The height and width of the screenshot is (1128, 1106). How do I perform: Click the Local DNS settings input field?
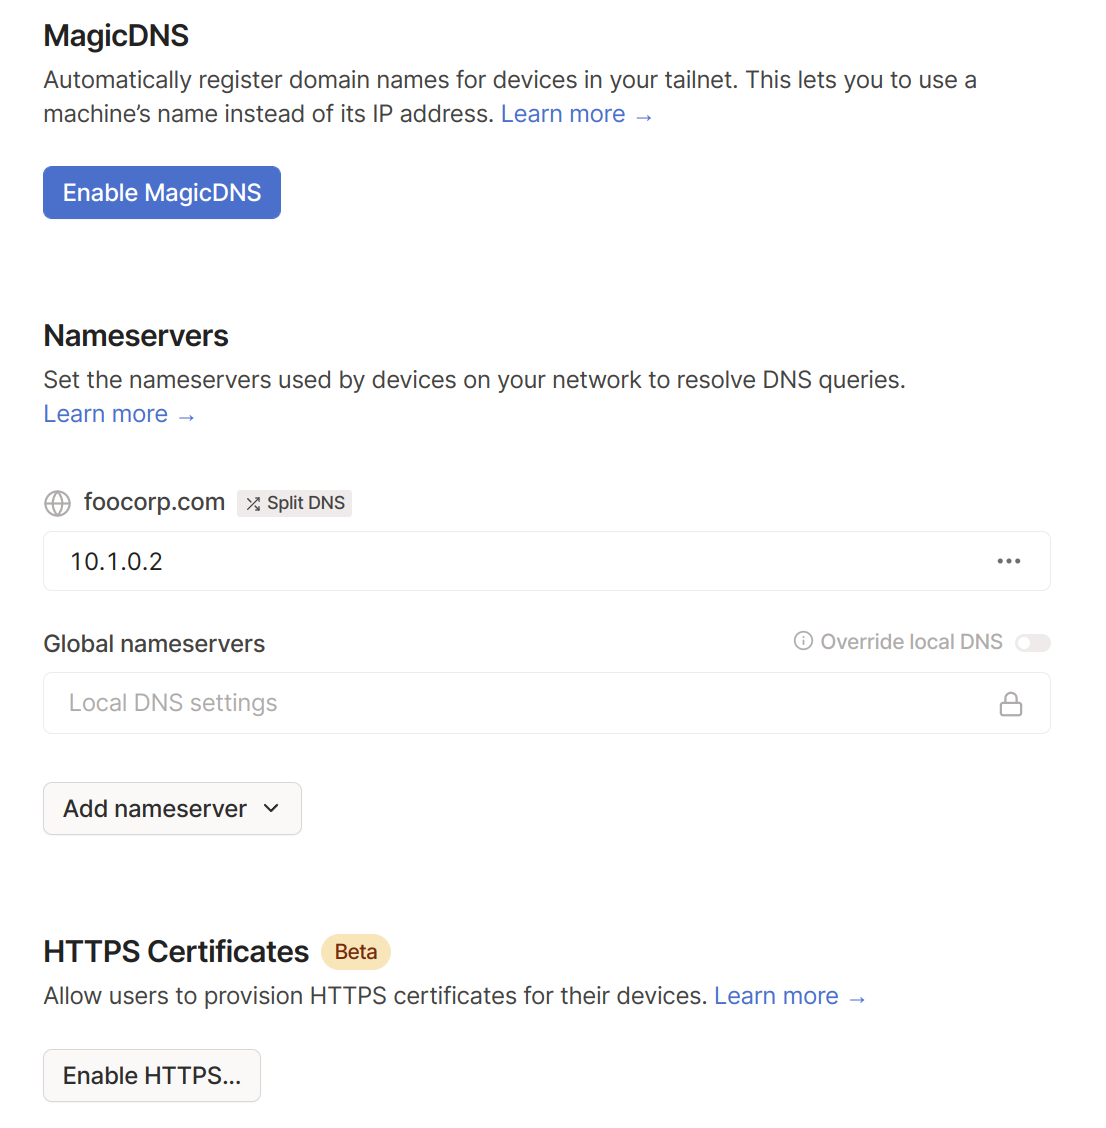click(x=400, y=703)
